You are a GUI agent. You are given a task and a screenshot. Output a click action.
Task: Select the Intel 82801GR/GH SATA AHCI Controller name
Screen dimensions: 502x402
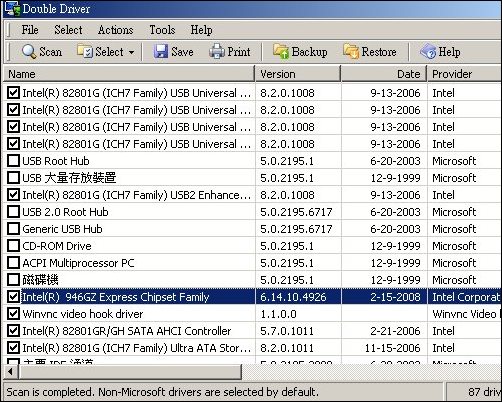click(127, 331)
